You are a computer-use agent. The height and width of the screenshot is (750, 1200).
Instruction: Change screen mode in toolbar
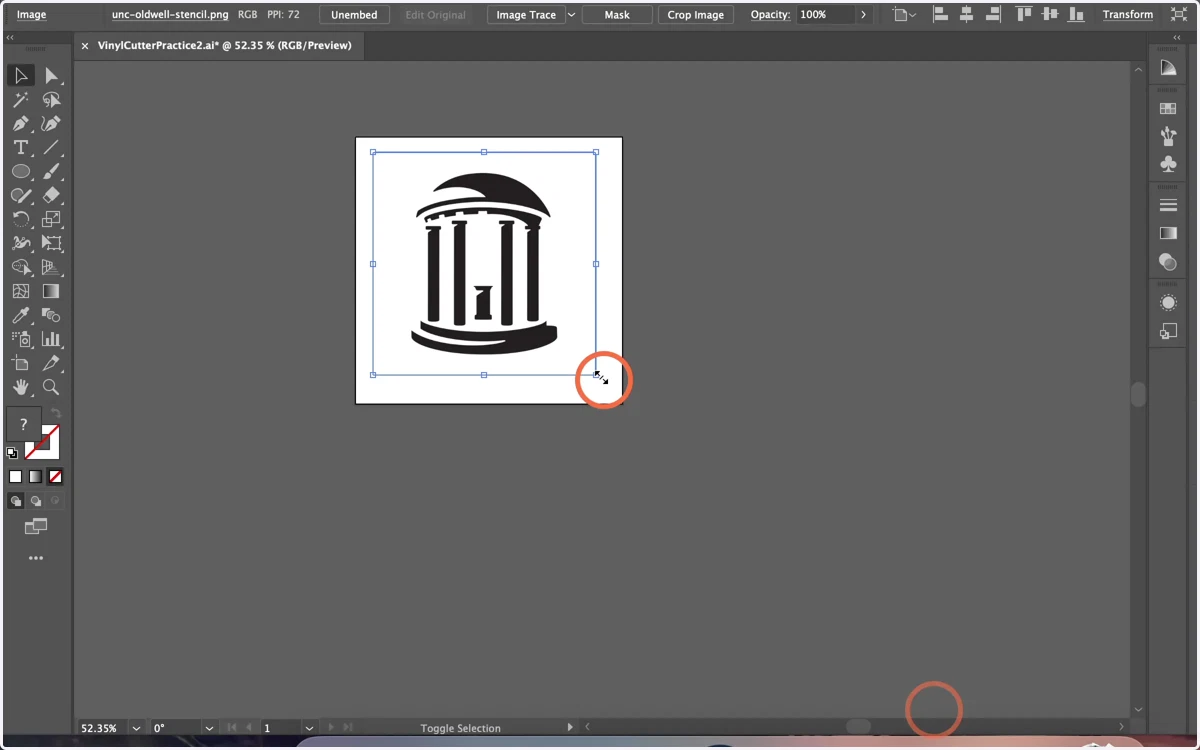(x=36, y=527)
